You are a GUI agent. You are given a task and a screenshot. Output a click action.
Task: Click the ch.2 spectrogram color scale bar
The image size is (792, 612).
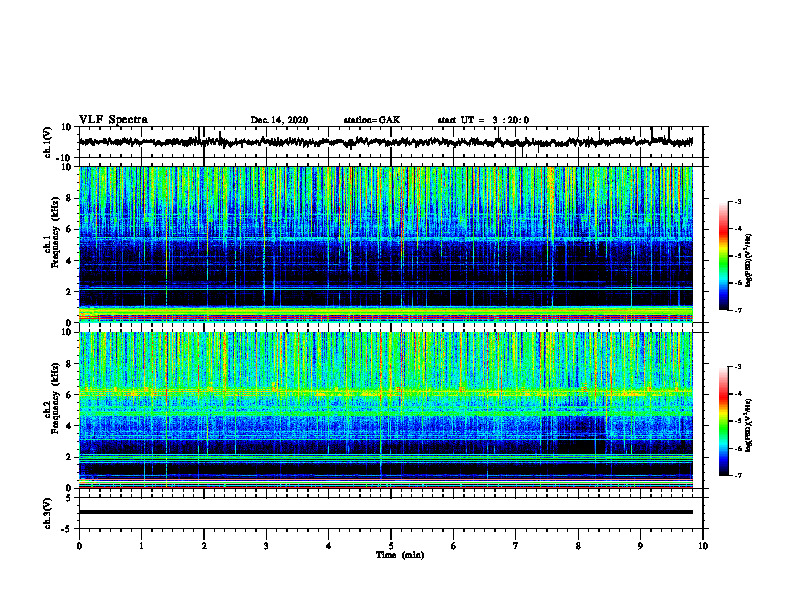point(724,421)
